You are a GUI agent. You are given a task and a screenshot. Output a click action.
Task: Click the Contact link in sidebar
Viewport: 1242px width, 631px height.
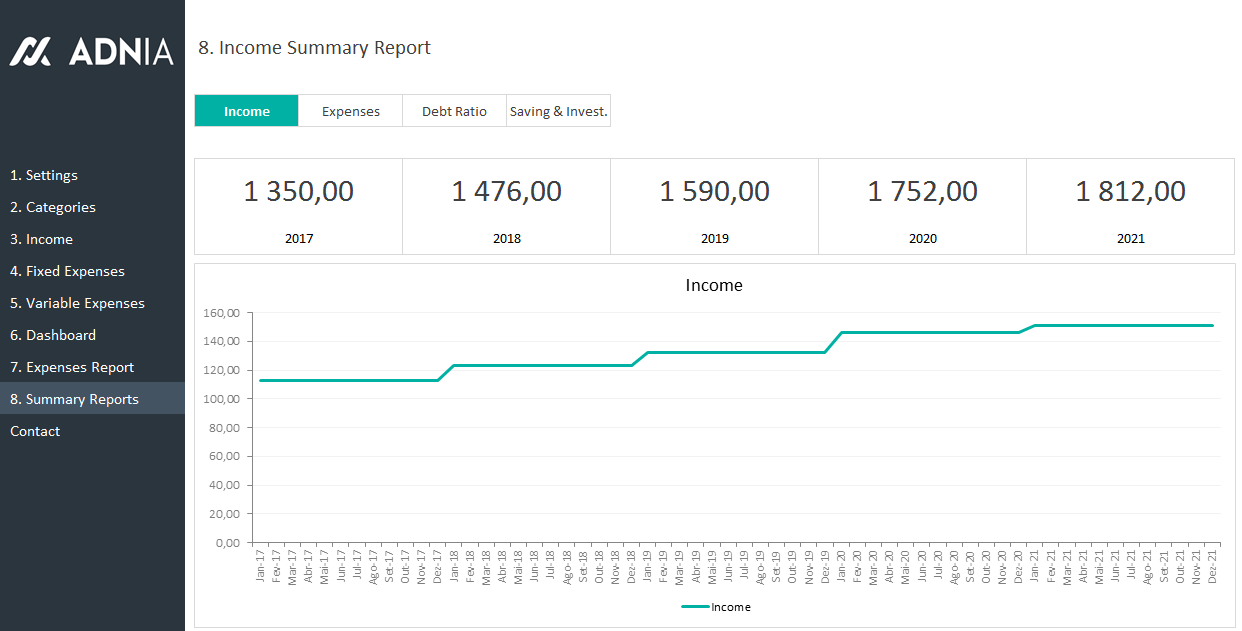(35, 431)
